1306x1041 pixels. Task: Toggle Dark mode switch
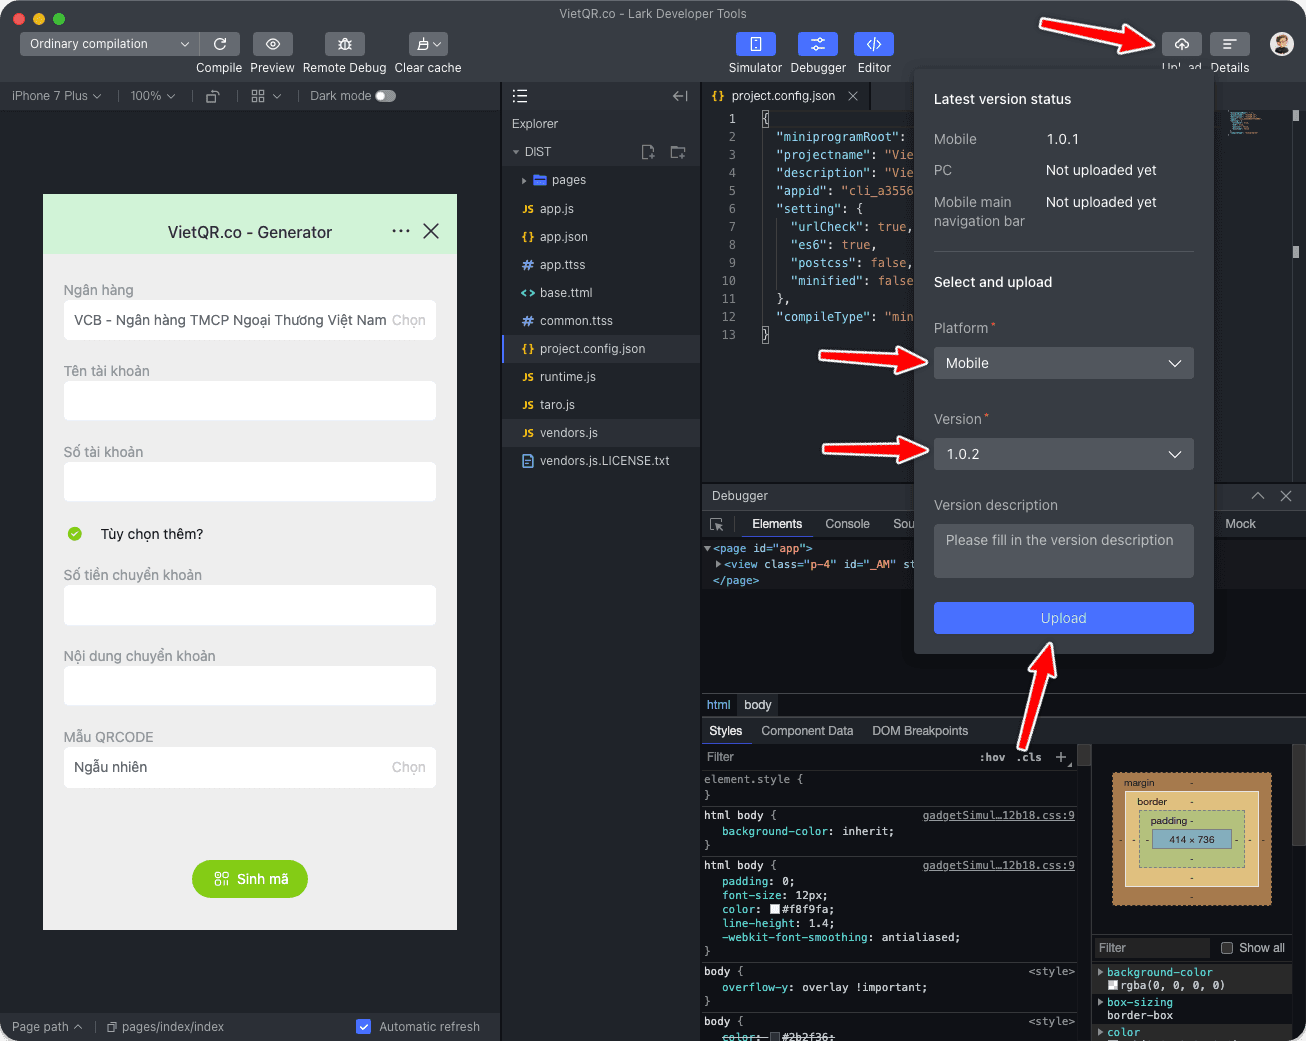coord(385,96)
